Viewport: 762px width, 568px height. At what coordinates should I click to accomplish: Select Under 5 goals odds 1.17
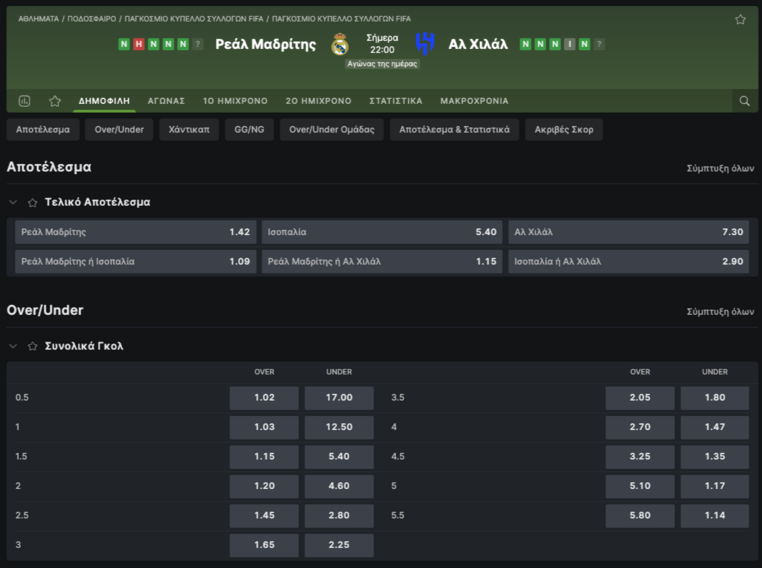pos(715,486)
